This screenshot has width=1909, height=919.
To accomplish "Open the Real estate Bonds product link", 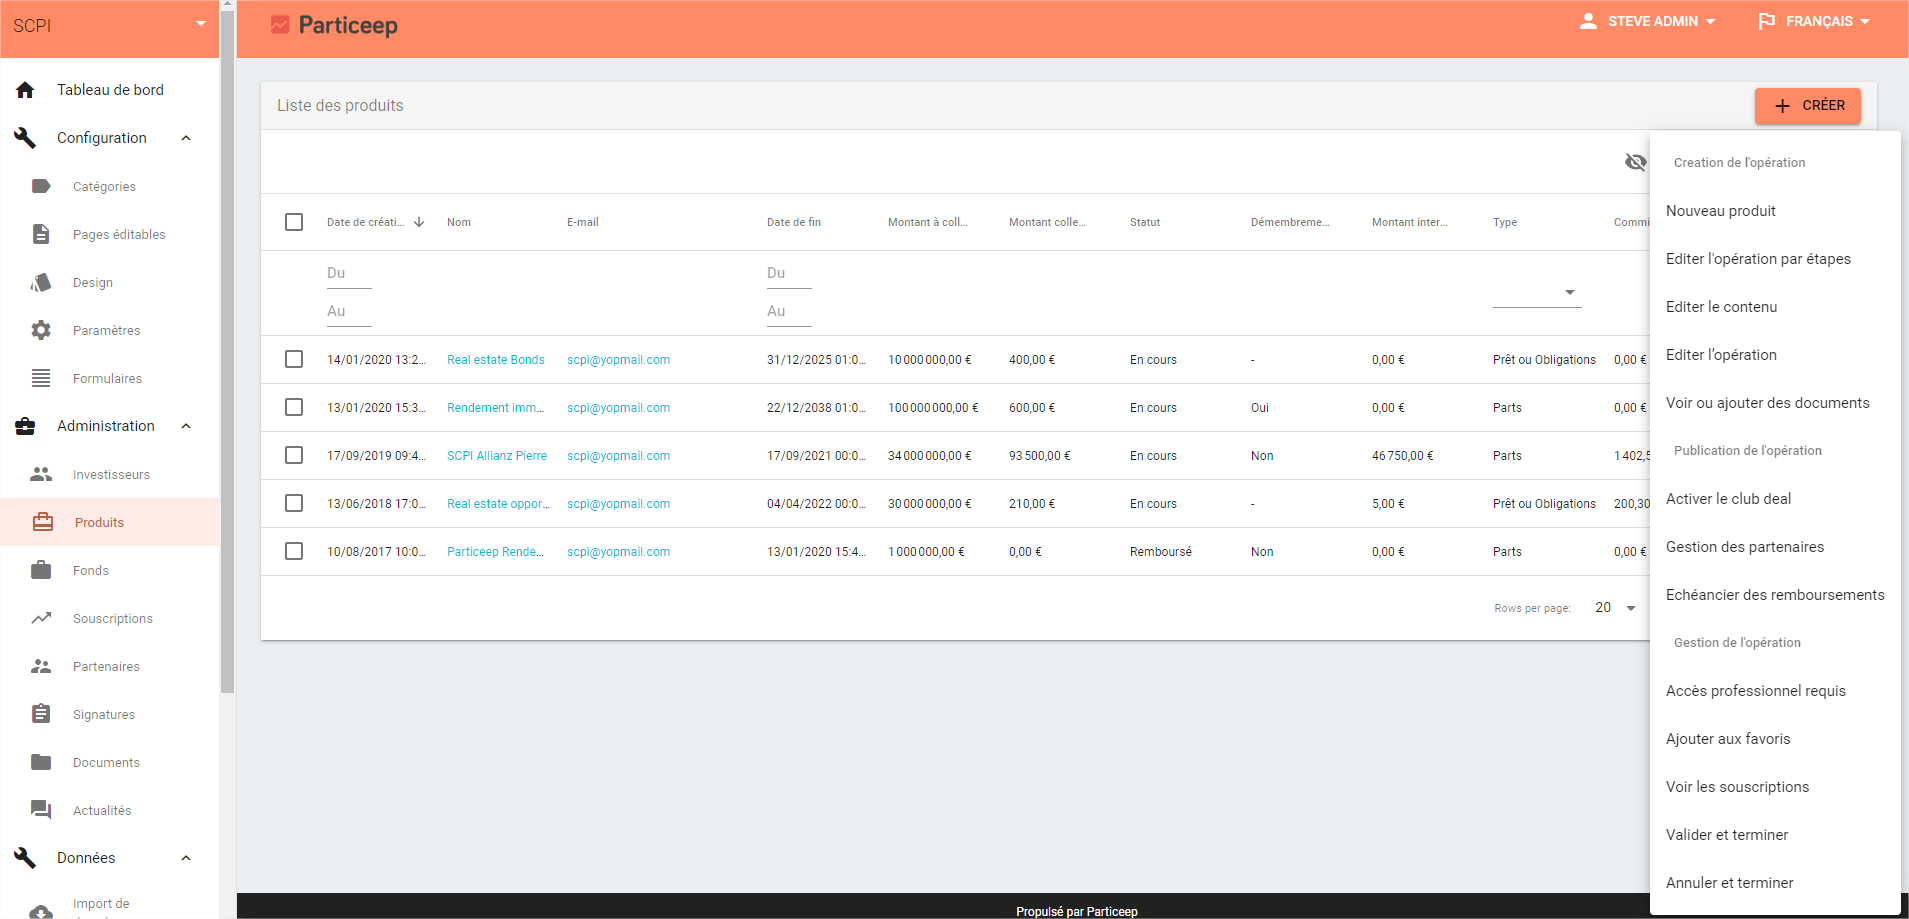I will (496, 360).
